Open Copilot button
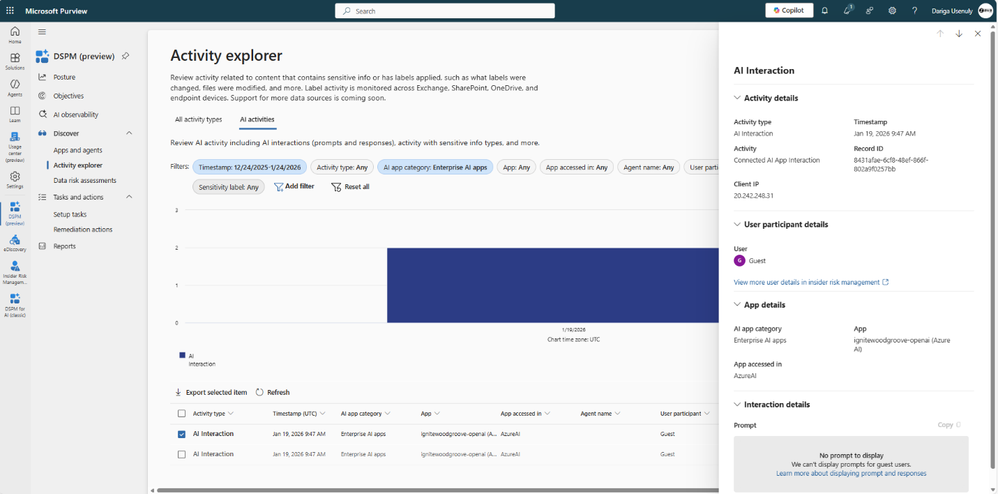The height and width of the screenshot is (494, 998). point(789,11)
